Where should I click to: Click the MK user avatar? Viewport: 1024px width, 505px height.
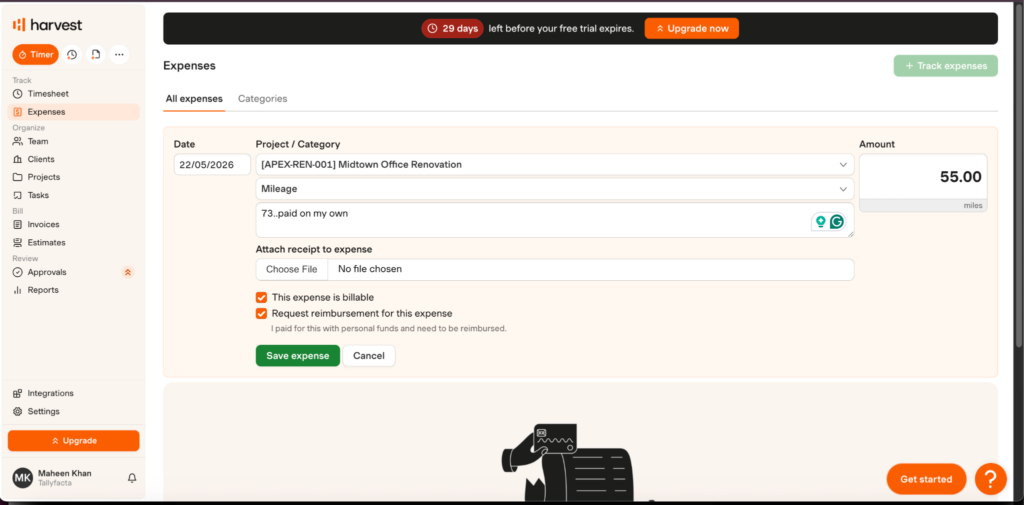[23, 478]
